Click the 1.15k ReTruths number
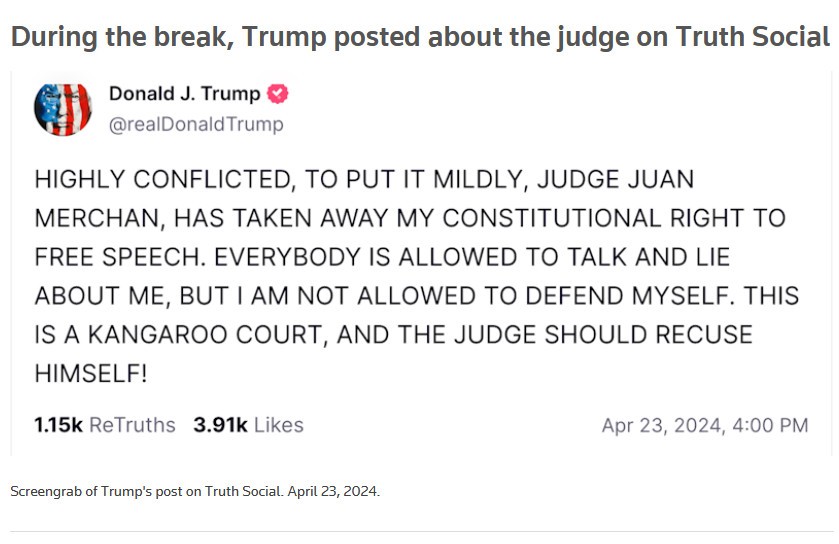Screen dimensions: 839x544 coord(58,425)
